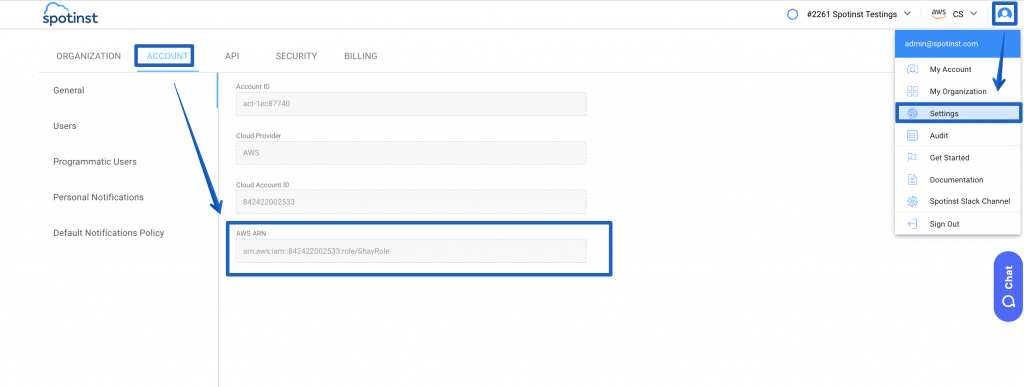Viewport: 1024px width, 387px height.
Task: Open Personal Notifications section
Action: 99,197
